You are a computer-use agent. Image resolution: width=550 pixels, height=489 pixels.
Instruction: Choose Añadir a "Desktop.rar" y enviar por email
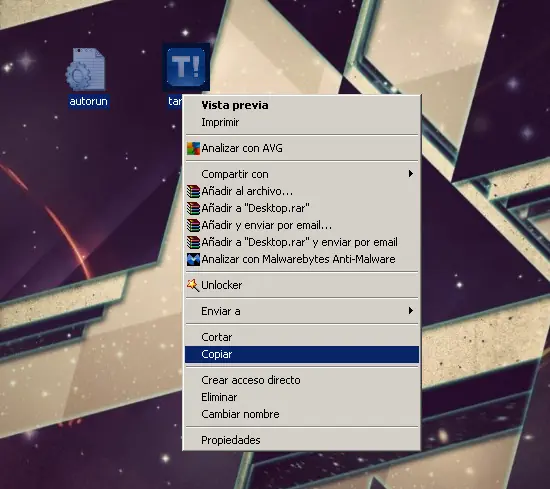click(x=302, y=242)
